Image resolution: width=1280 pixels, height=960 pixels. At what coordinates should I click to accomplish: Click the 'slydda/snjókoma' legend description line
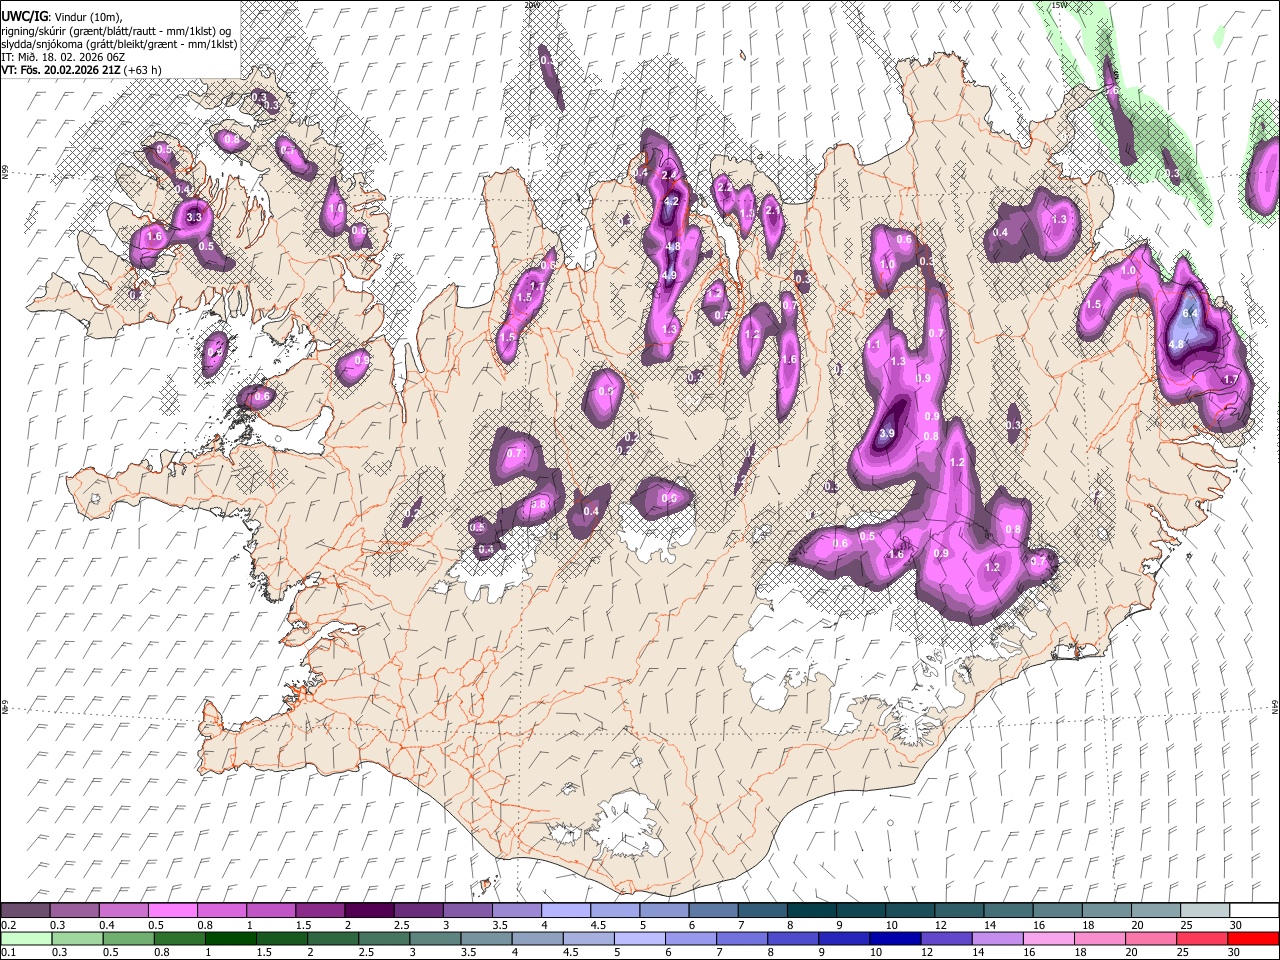(119, 44)
